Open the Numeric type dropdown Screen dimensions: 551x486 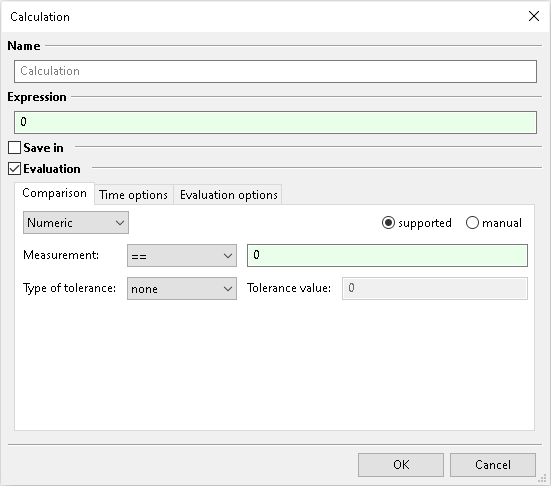click(x=76, y=222)
